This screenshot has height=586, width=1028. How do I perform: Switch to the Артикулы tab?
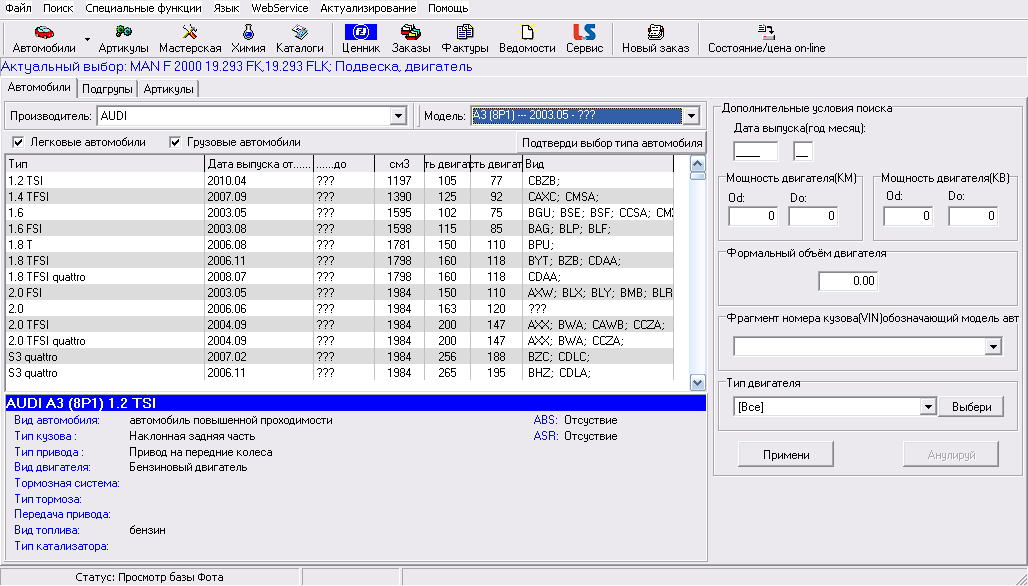pos(168,89)
